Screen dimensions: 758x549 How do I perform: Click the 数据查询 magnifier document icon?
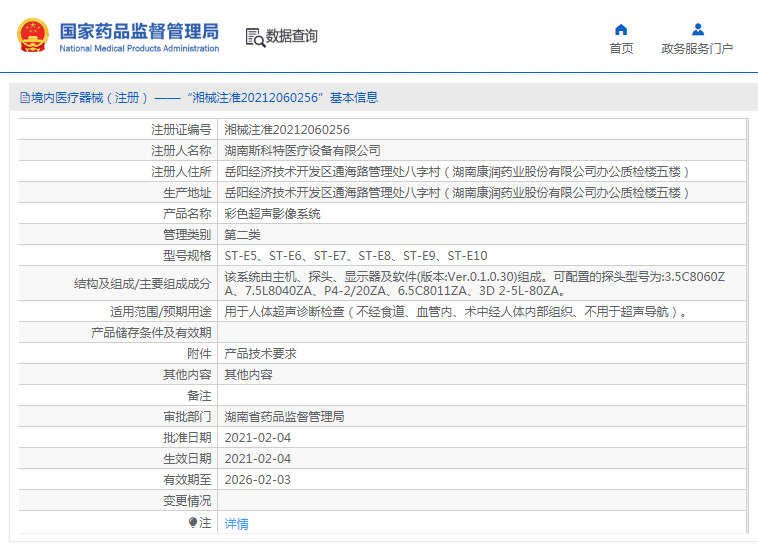click(254, 37)
